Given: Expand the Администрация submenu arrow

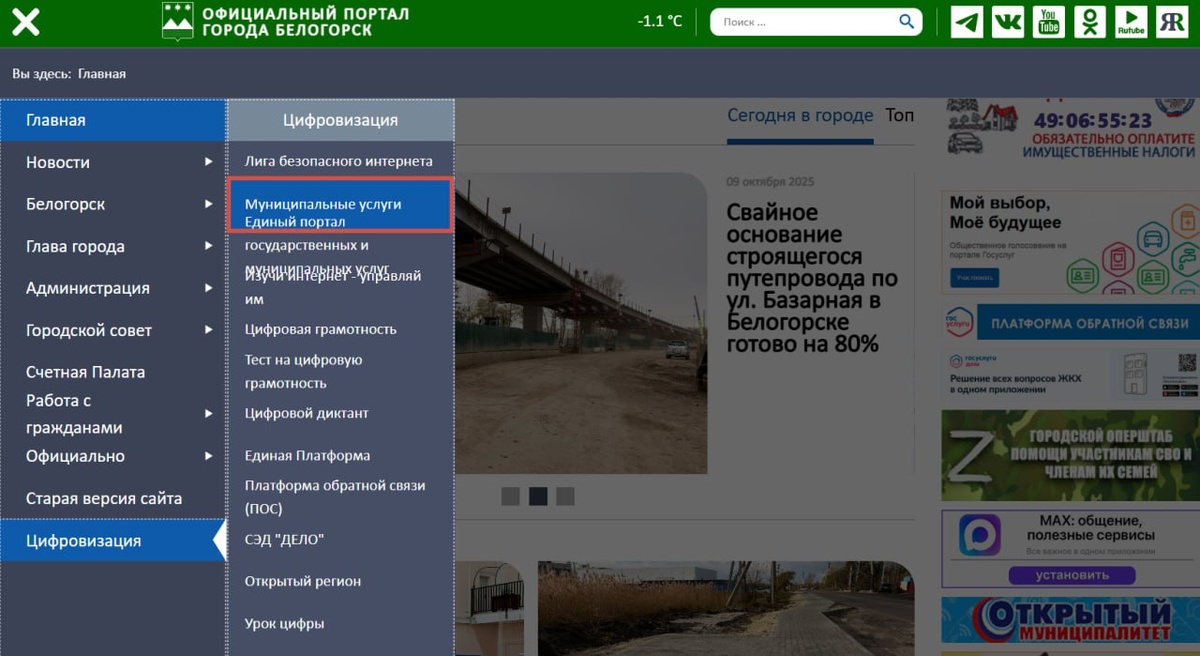Looking at the screenshot, I should point(208,287).
